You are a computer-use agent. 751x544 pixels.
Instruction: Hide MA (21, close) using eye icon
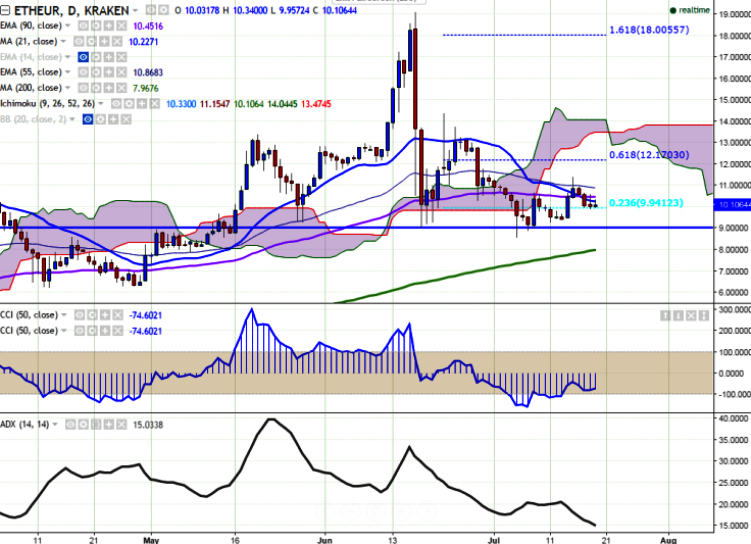point(79,42)
